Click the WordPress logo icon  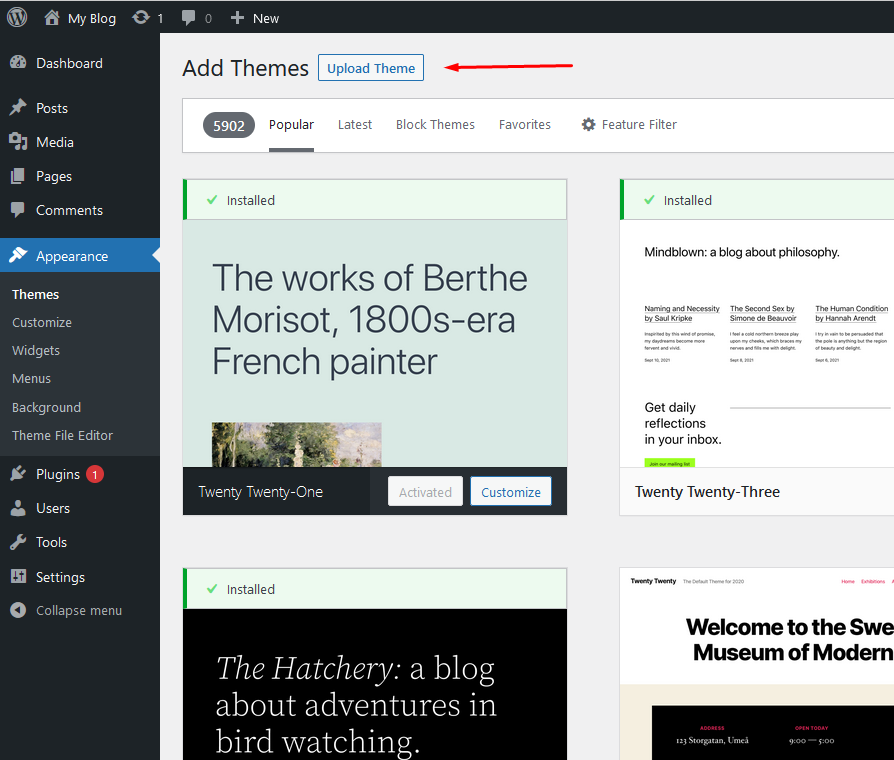(17, 18)
